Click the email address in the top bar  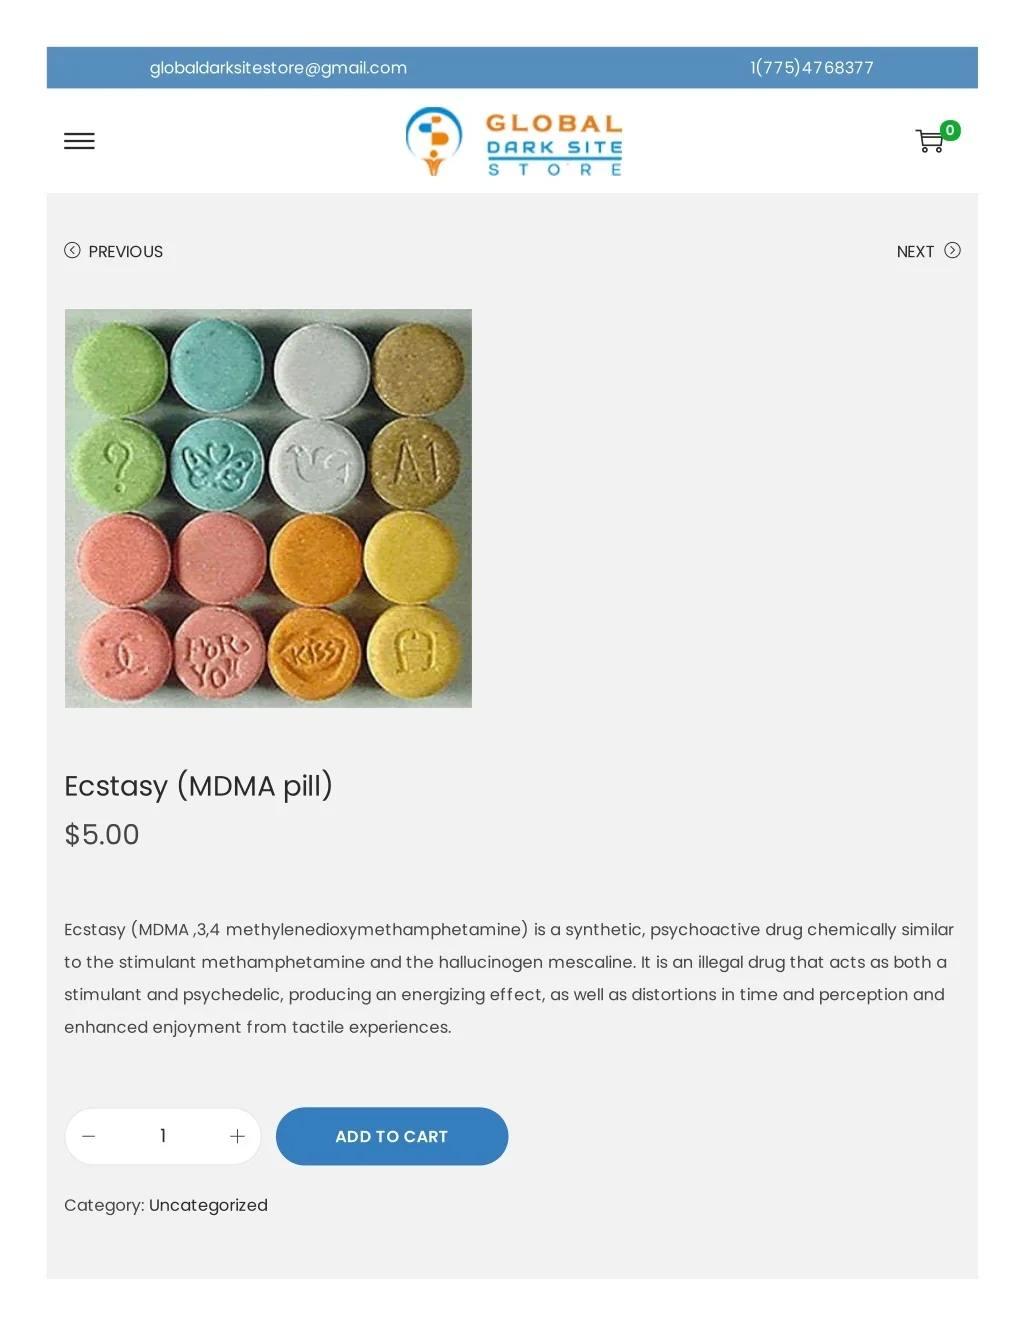click(x=278, y=68)
